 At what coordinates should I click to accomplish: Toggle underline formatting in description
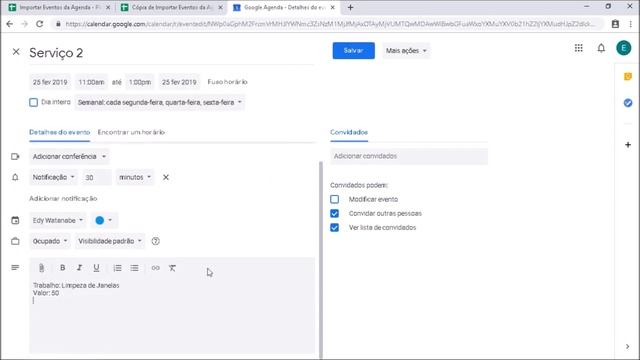pos(96,268)
